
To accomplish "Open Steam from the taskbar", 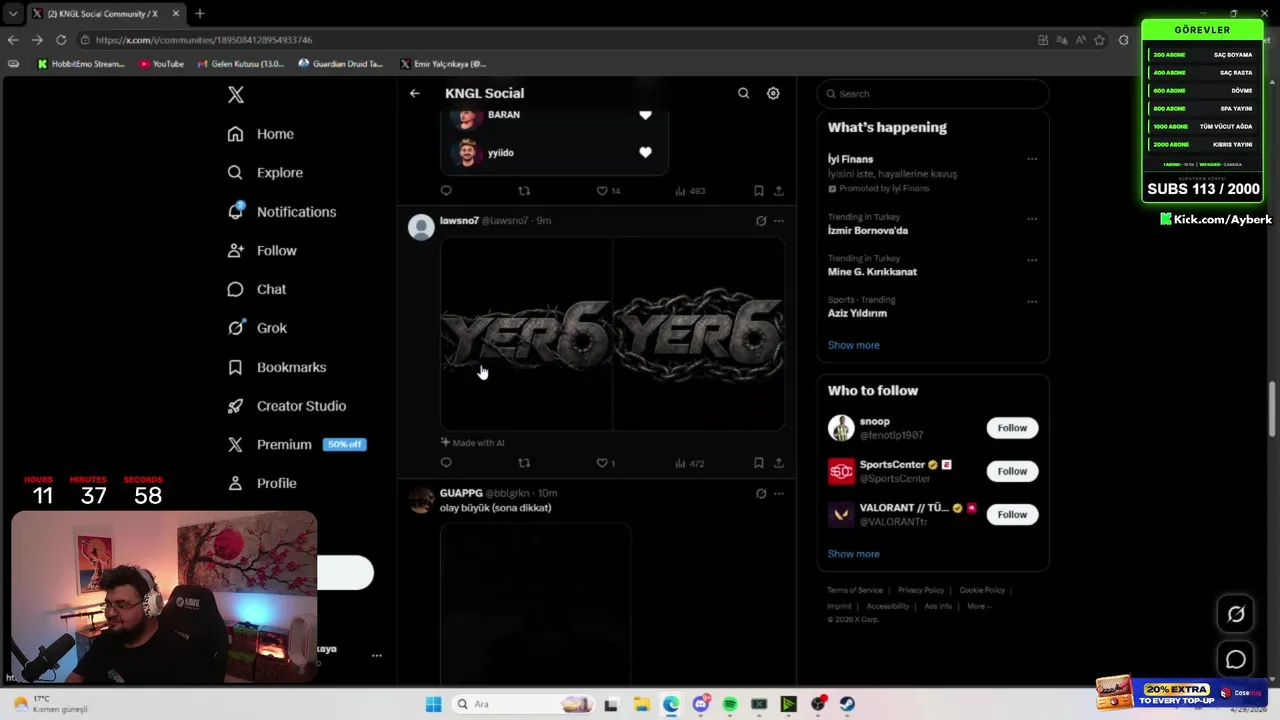I will pyautogui.click(x=847, y=704).
